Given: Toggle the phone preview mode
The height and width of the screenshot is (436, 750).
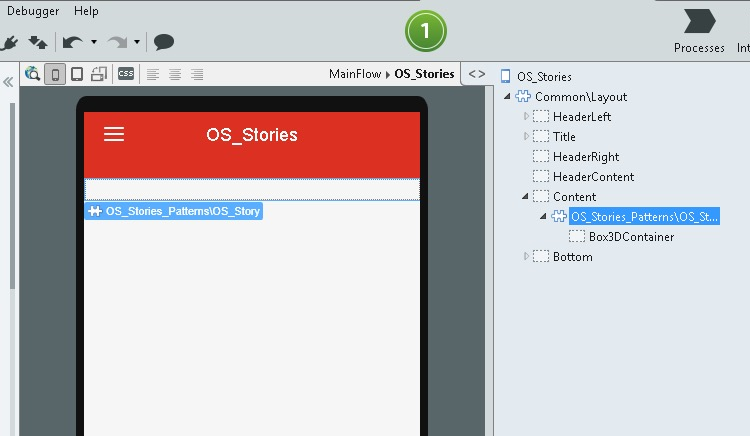Looking at the screenshot, I should coord(55,74).
